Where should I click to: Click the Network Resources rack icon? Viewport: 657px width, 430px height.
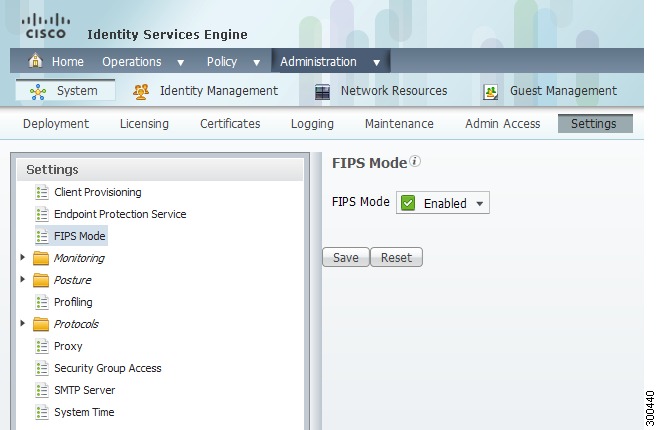click(322, 92)
